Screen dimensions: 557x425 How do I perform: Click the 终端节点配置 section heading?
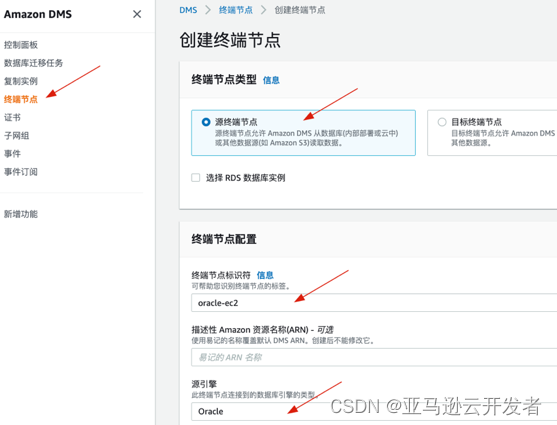tap(224, 239)
